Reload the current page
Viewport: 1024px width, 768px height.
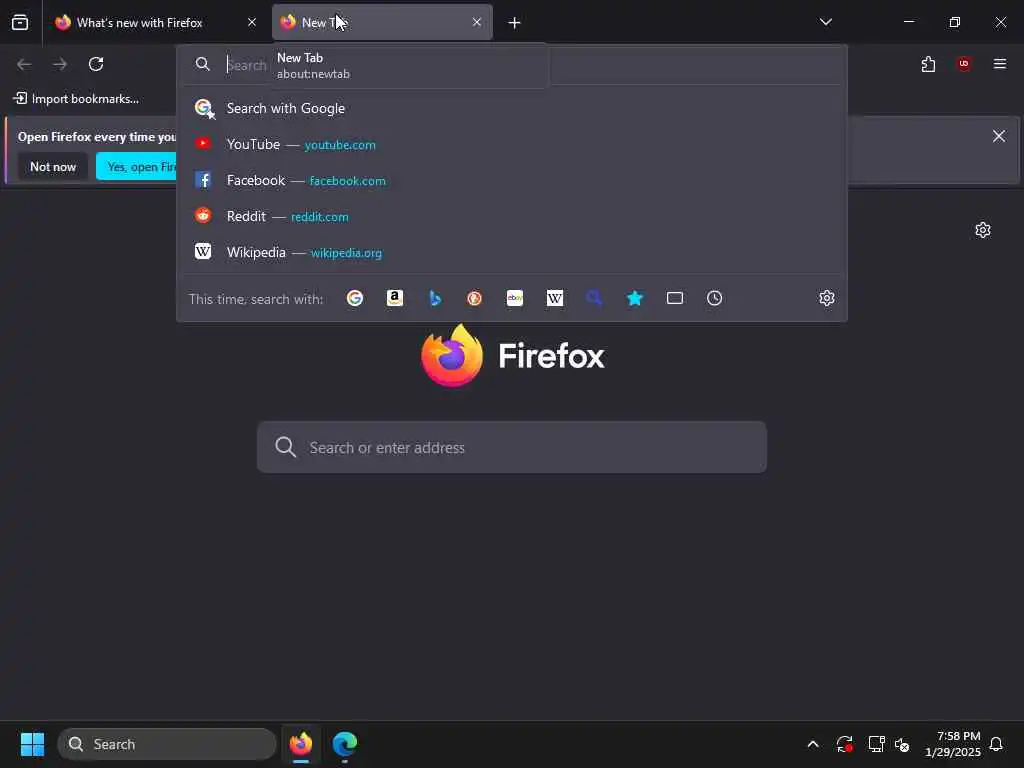click(96, 64)
